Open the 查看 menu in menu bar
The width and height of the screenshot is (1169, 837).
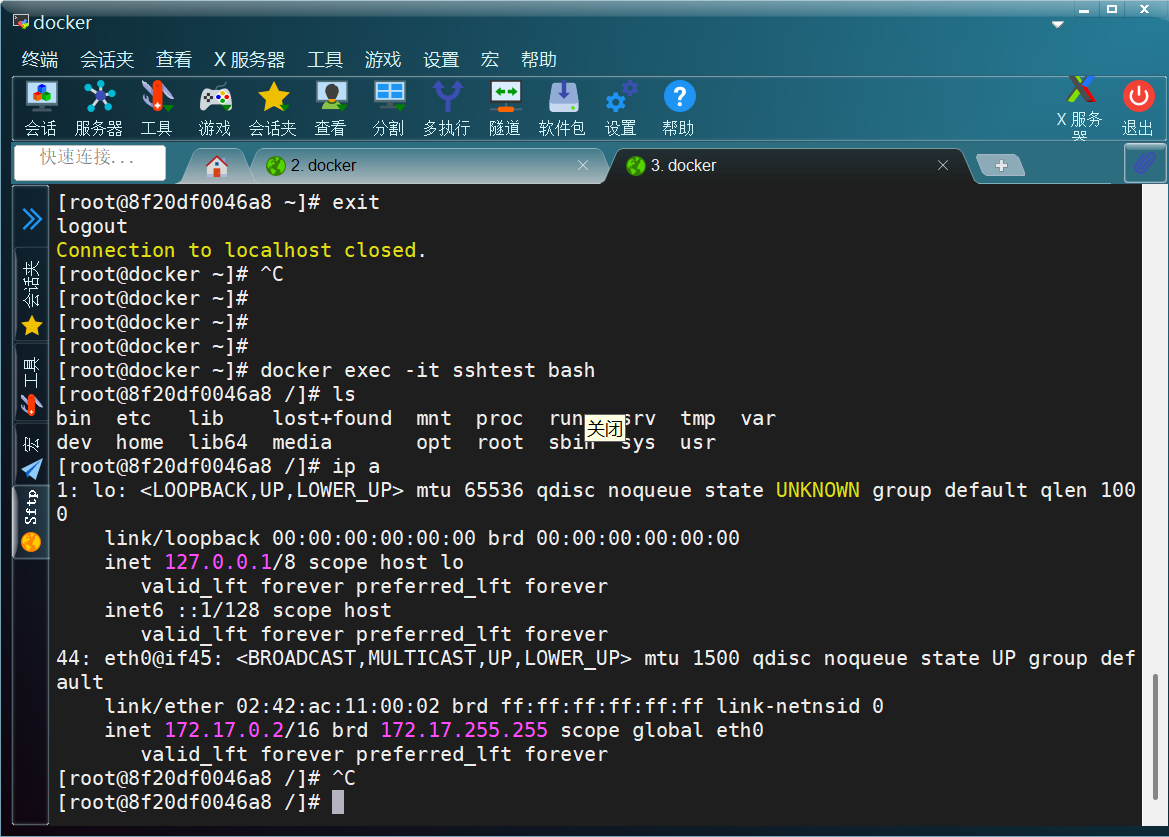pos(174,60)
